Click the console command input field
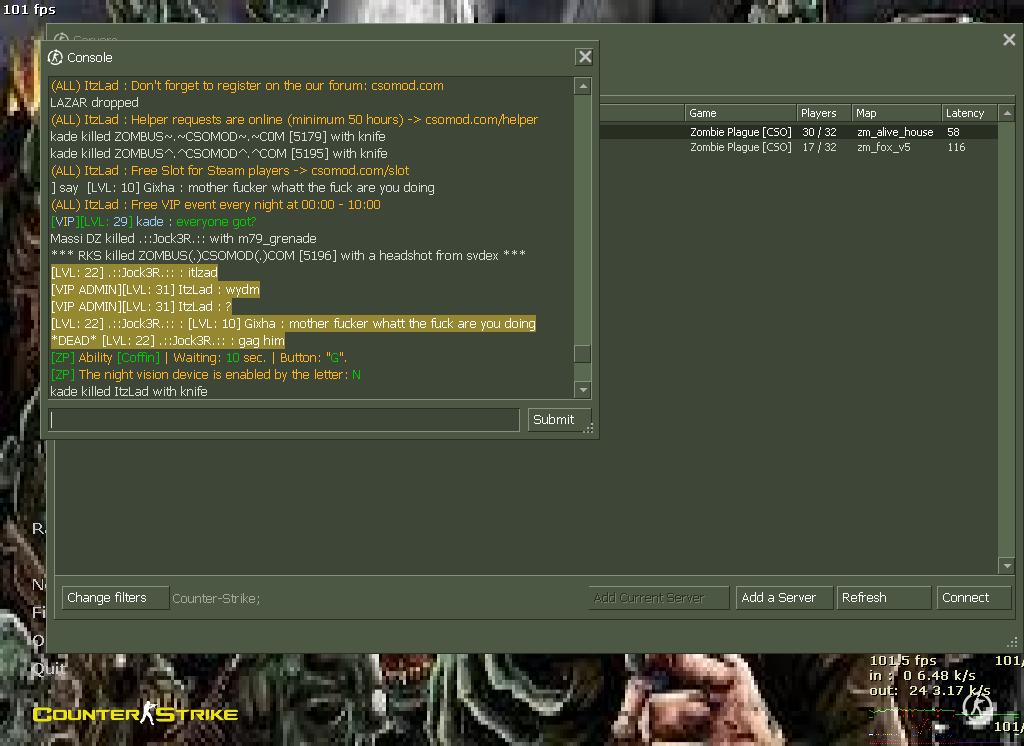This screenshot has width=1024, height=746. coord(285,420)
